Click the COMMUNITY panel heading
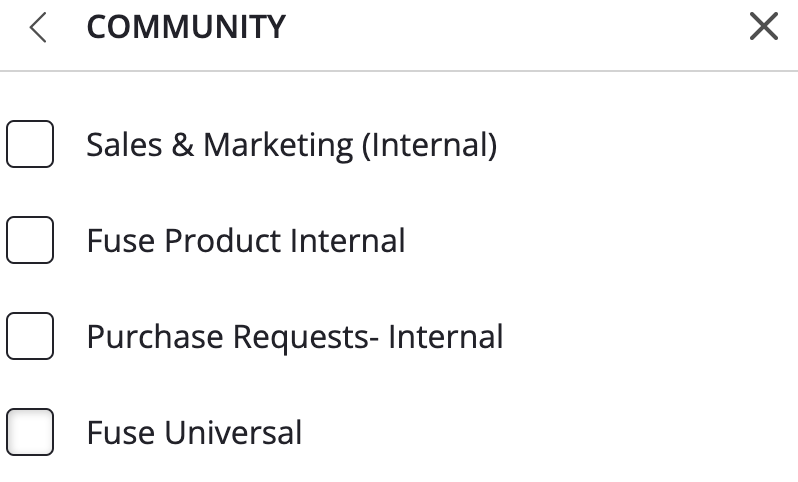The height and width of the screenshot is (482, 798). point(186,28)
